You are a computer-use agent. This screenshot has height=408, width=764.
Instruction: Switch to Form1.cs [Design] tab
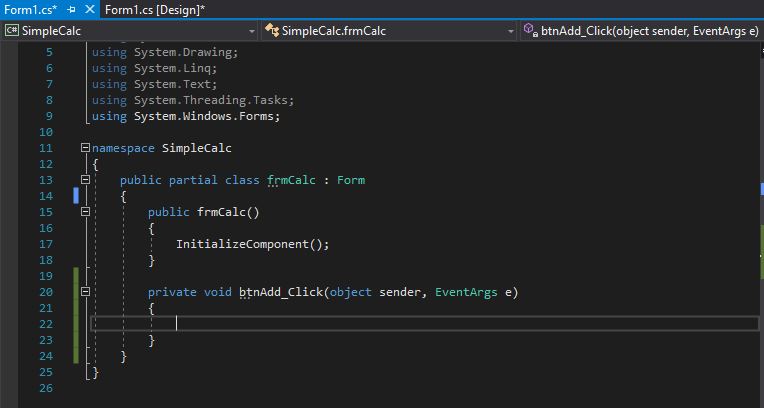coord(153,9)
